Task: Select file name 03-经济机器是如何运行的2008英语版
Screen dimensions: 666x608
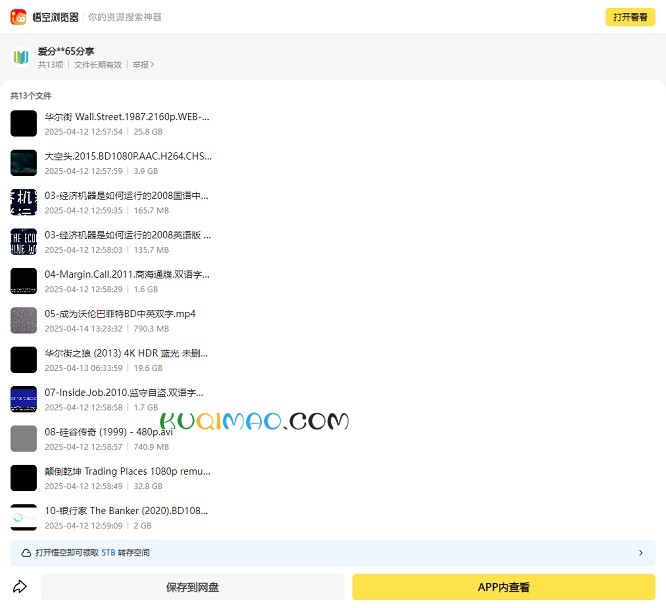Action: click(x=127, y=235)
